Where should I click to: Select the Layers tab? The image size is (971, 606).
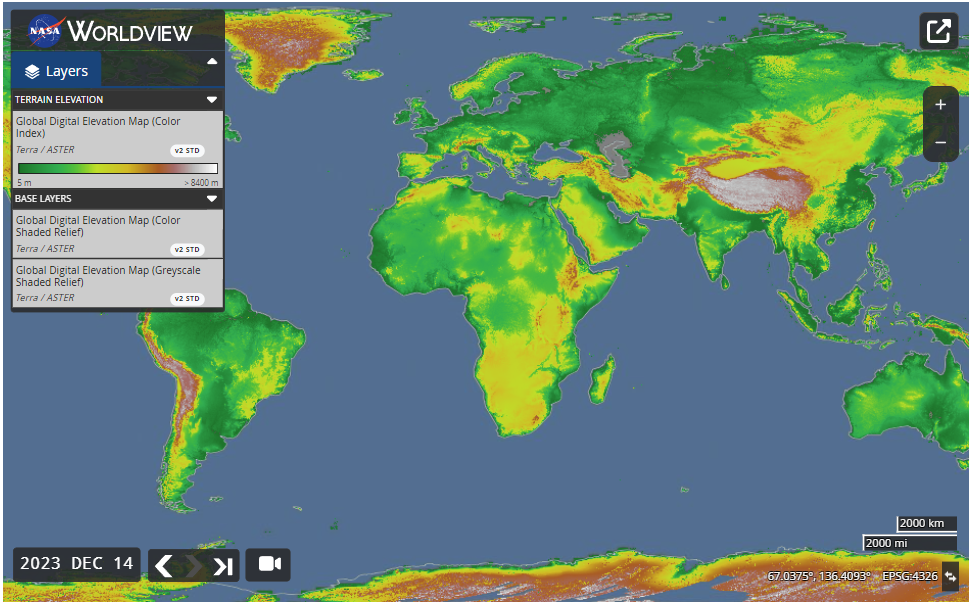[56, 71]
